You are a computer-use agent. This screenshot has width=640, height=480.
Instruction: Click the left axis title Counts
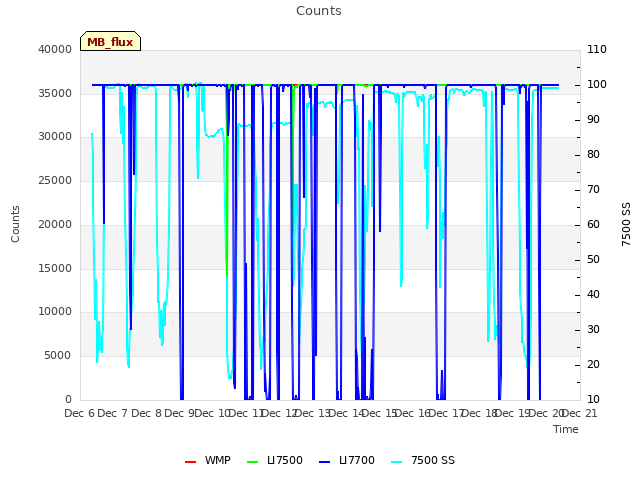click(16, 224)
